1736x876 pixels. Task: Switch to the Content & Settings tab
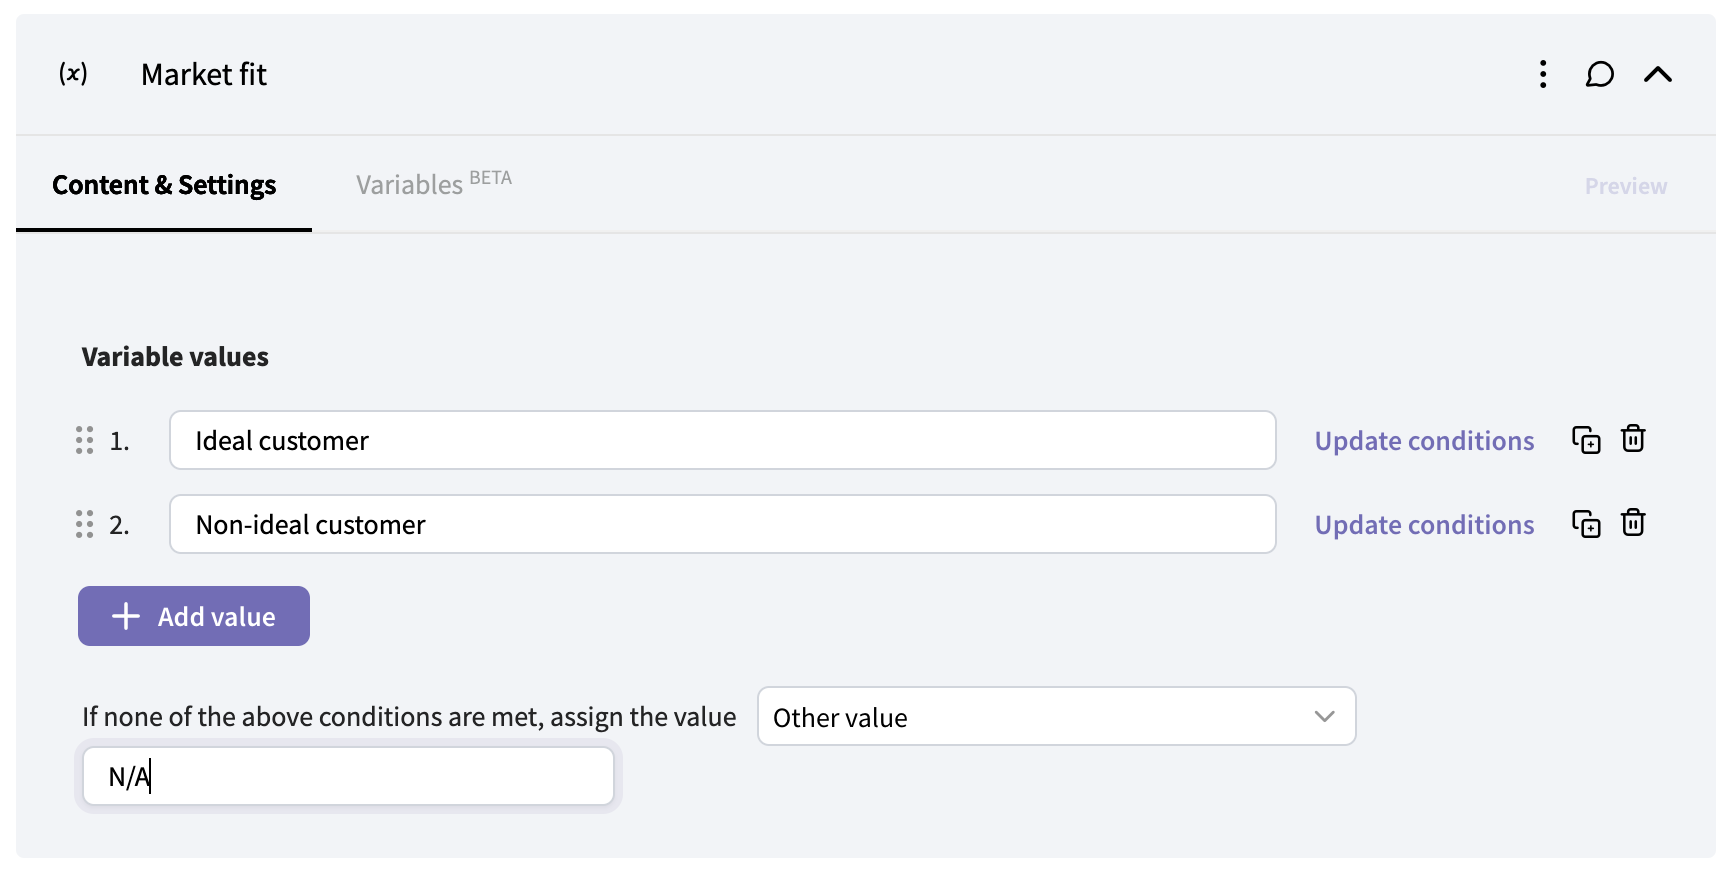click(164, 185)
